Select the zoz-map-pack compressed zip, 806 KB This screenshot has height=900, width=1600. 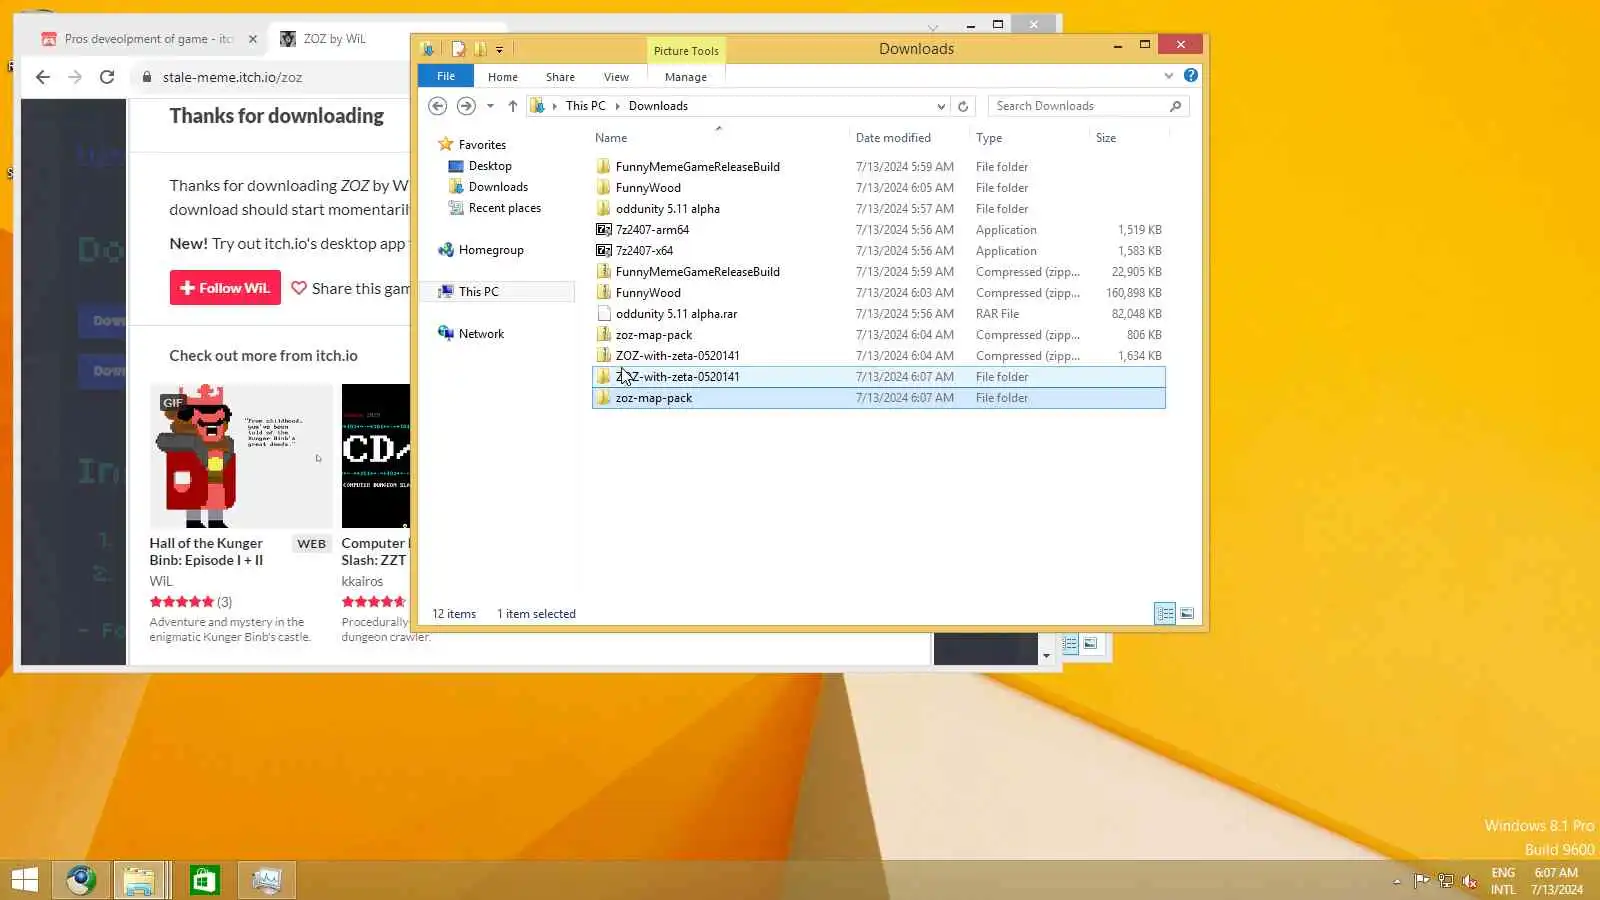878,335
